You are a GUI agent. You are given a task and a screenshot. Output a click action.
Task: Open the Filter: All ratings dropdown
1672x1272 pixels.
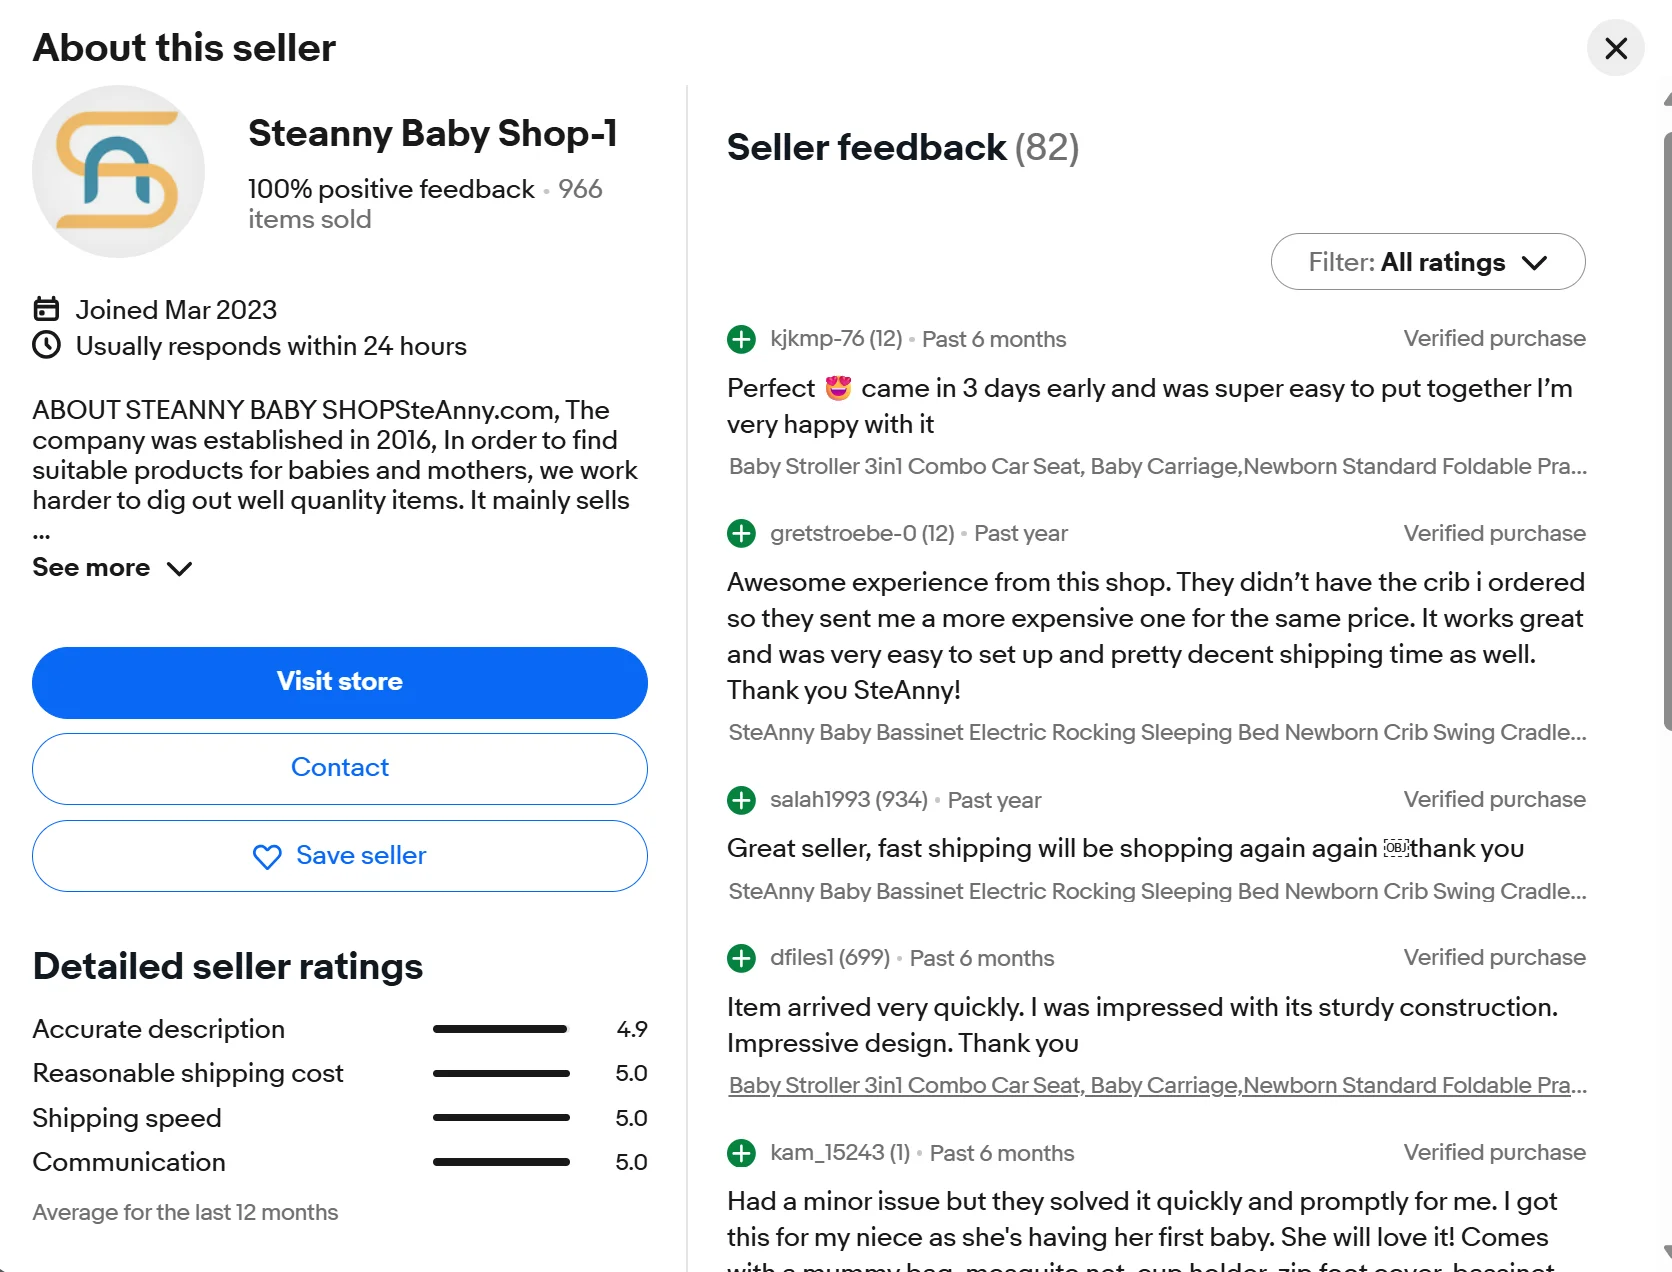[x=1427, y=262]
